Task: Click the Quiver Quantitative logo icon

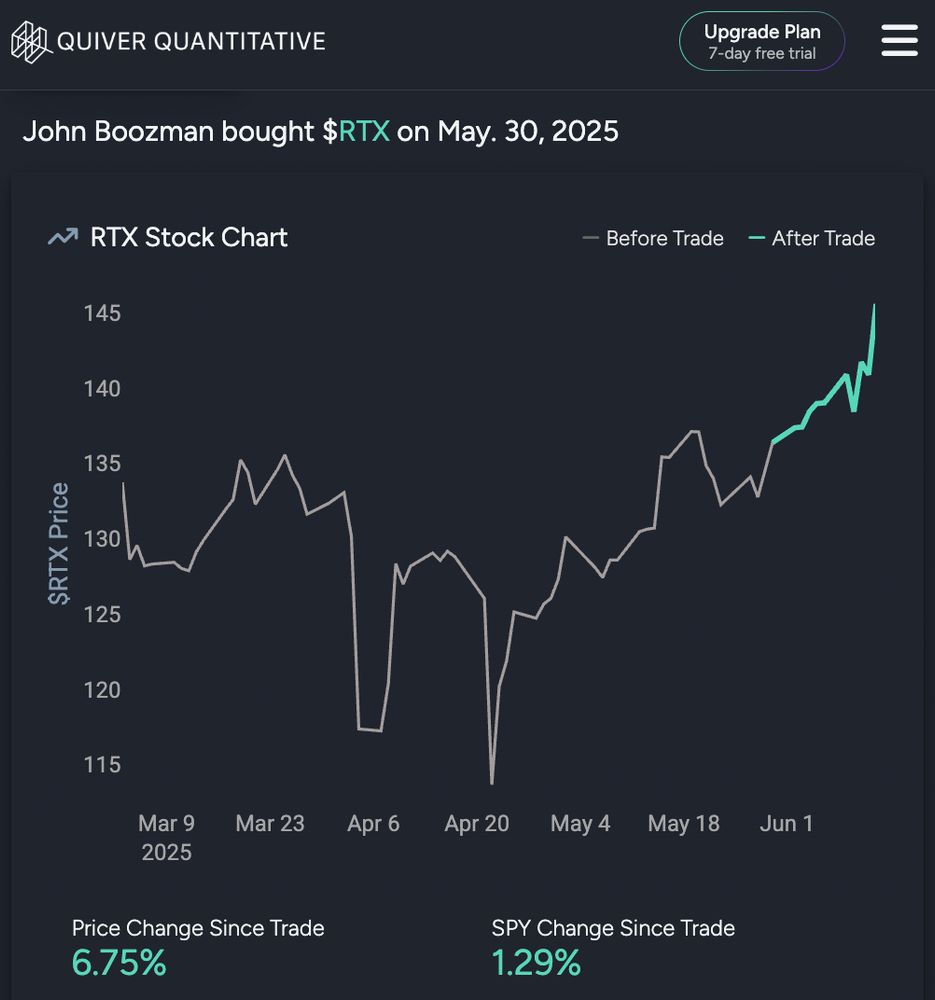Action: click(x=30, y=42)
